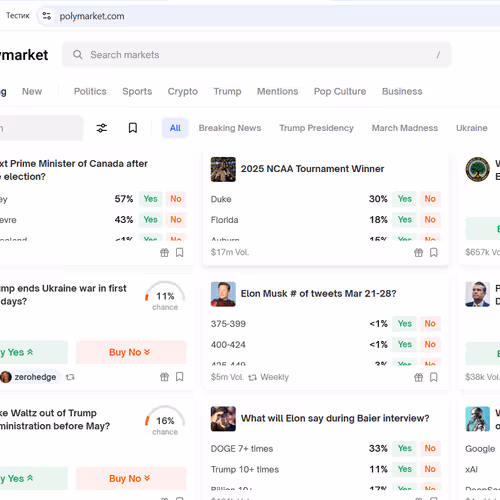Bookmark the NCAA Tournament Winner market

point(433,253)
